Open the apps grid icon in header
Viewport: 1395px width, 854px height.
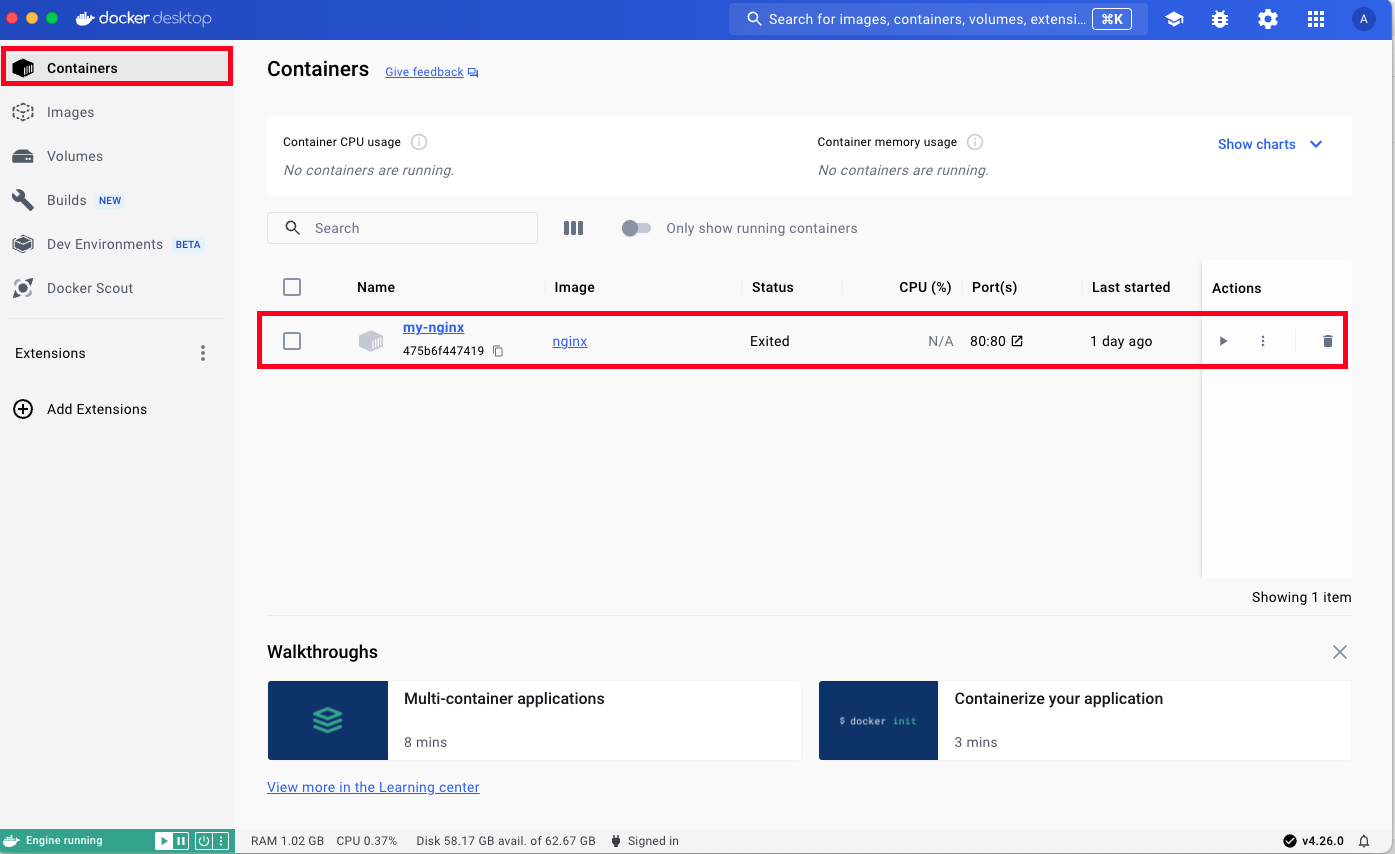coord(1316,19)
